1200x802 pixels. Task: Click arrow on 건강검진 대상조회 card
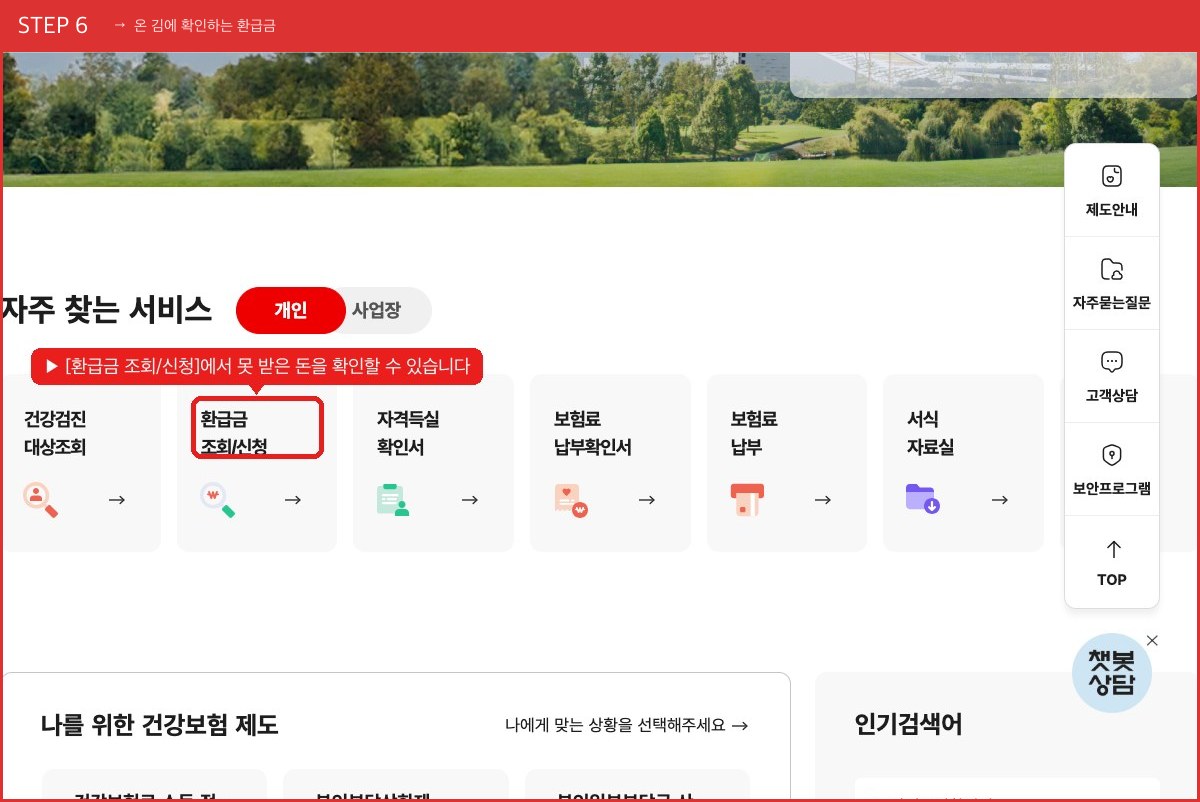point(117,500)
